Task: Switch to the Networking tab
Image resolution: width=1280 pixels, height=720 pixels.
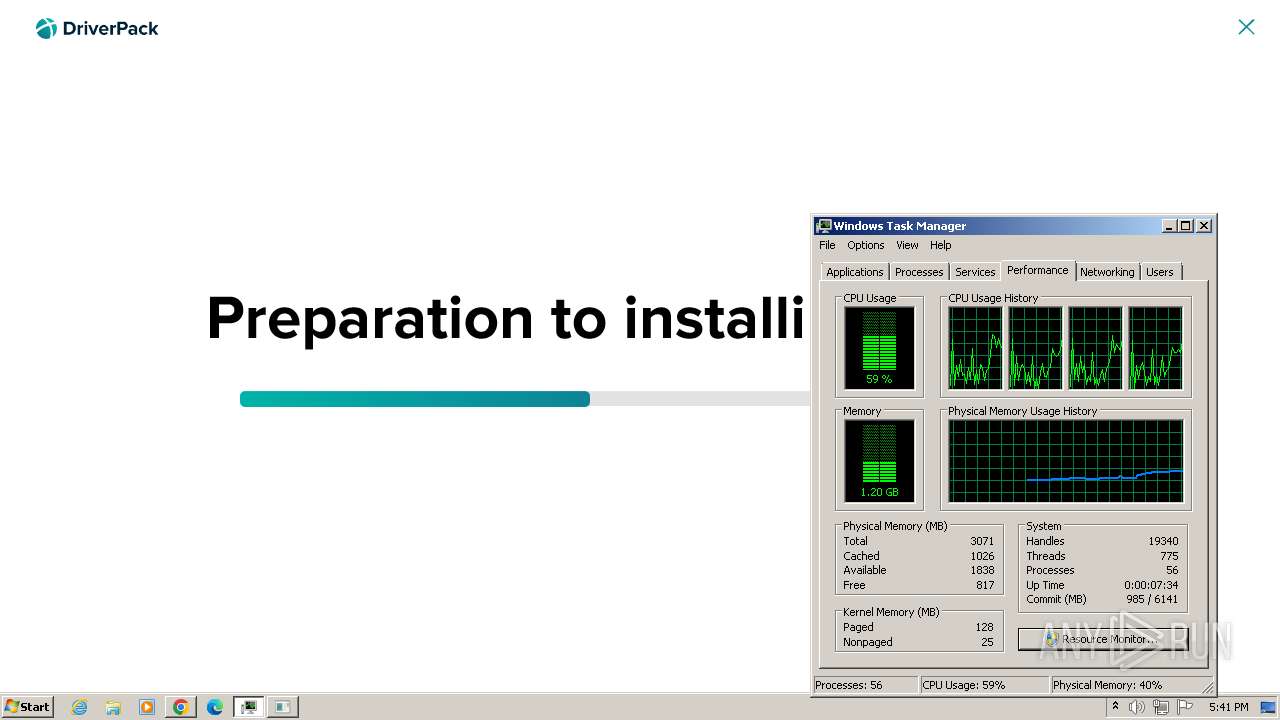Action: (1107, 272)
